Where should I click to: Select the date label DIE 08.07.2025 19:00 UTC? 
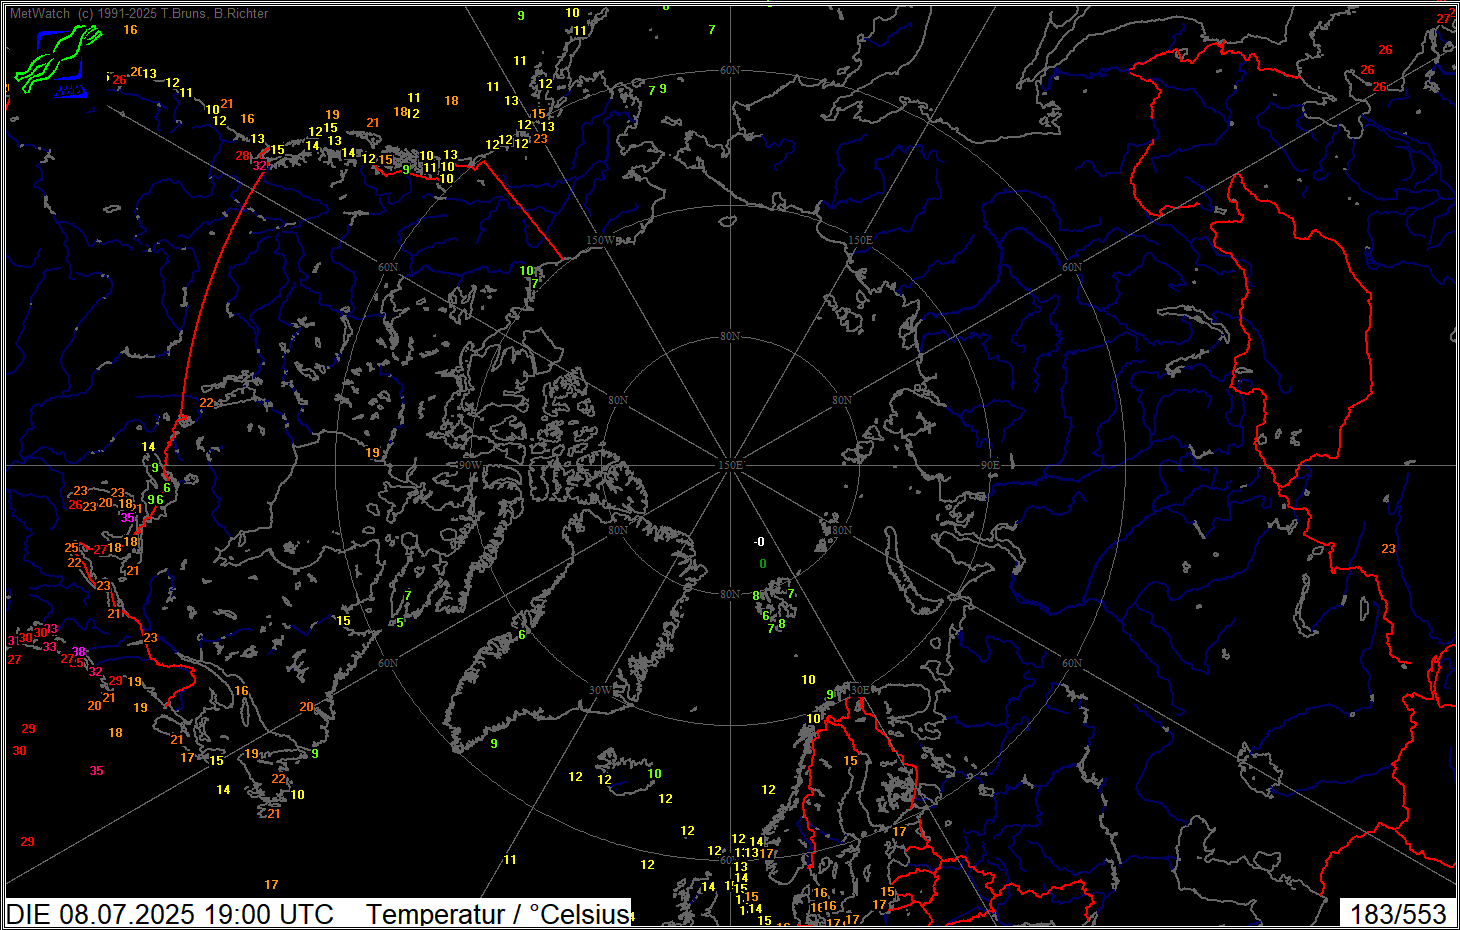(170, 914)
